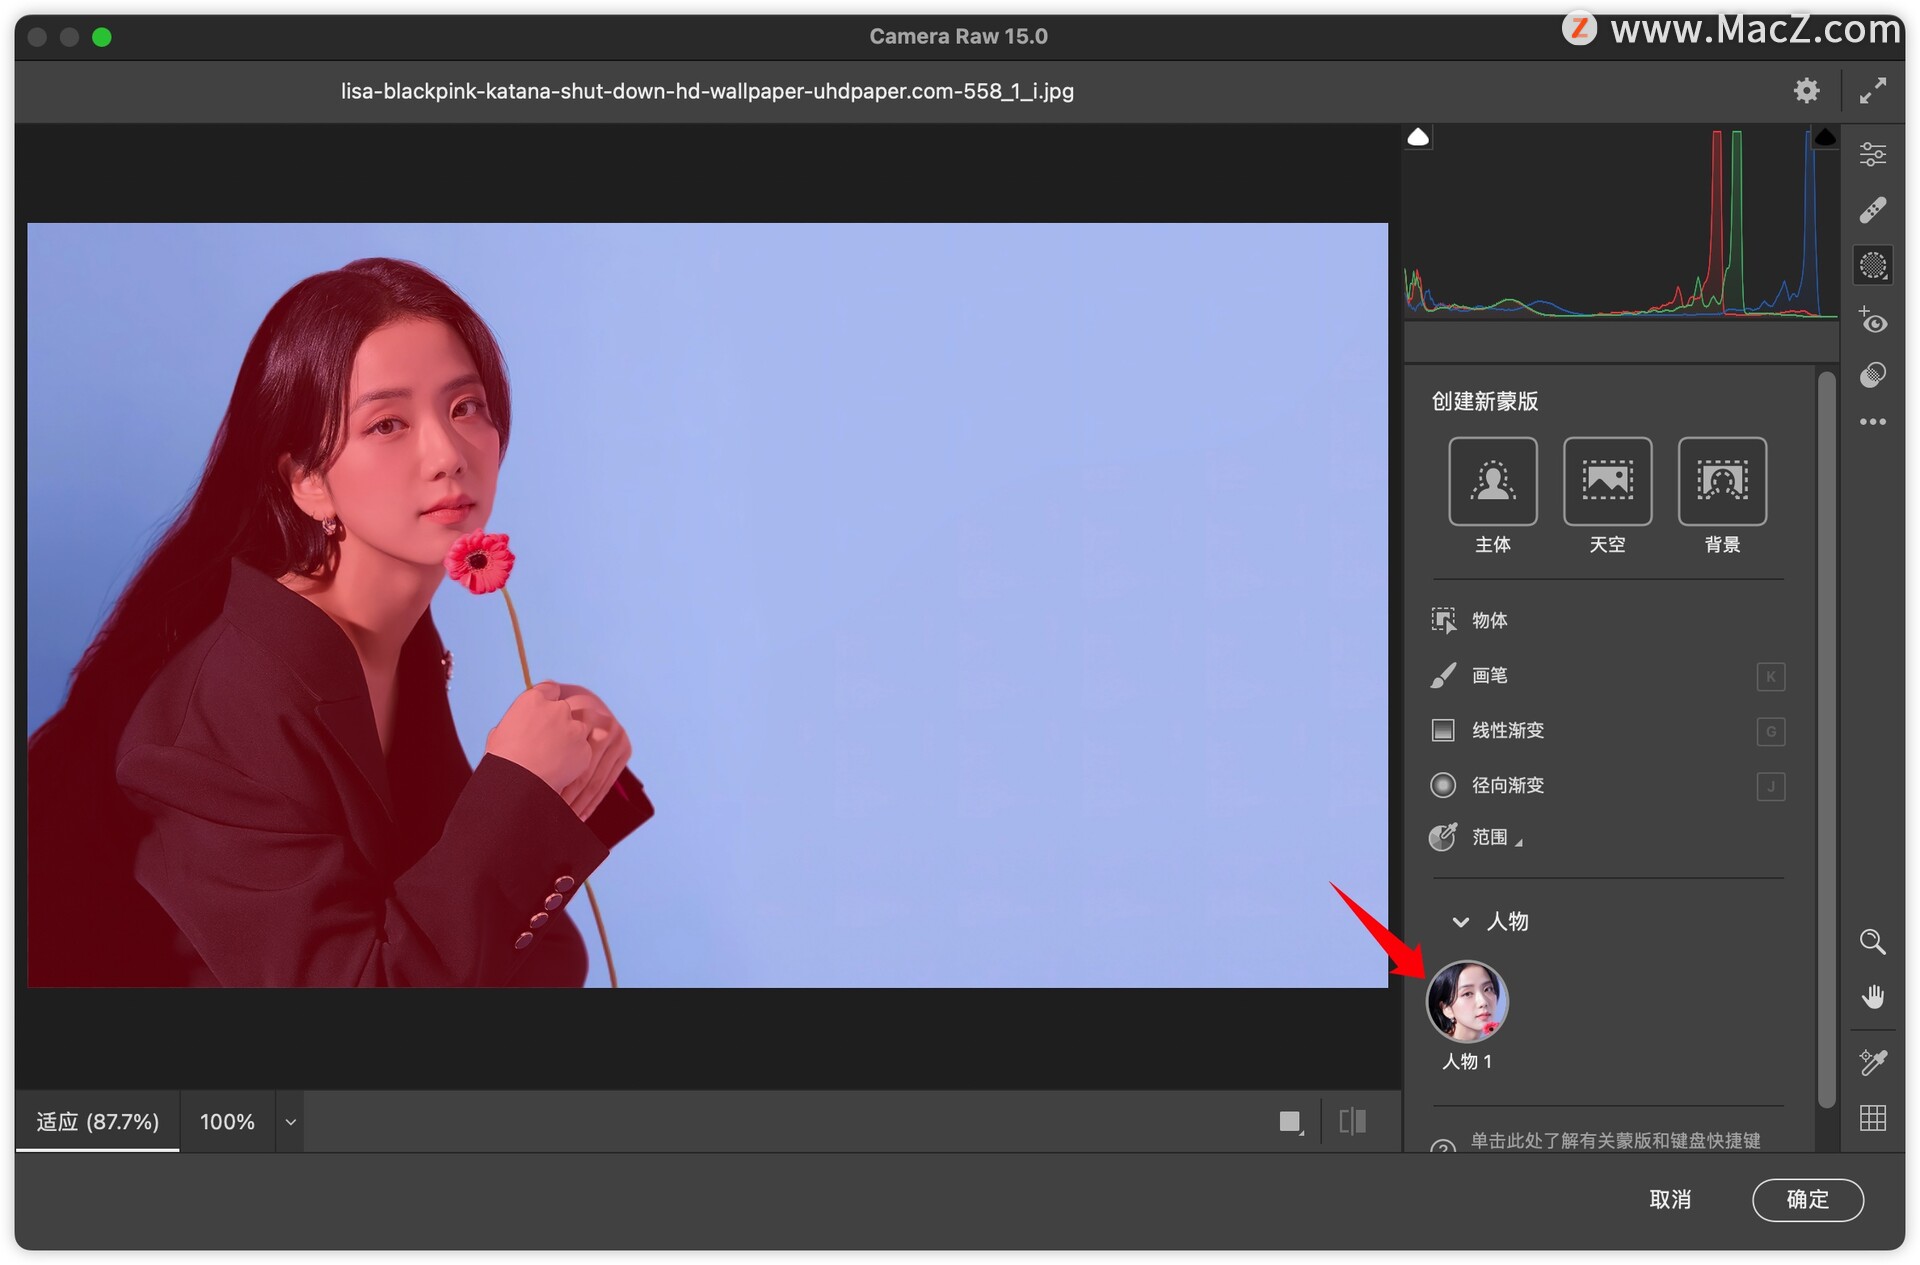Open the Presets panel icon
The height and width of the screenshot is (1265, 1920).
click(x=1872, y=375)
